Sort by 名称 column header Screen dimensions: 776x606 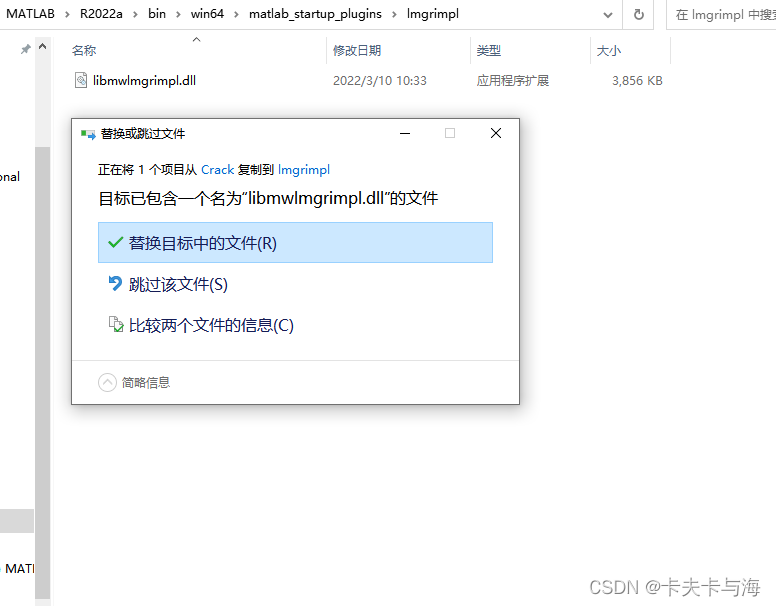84,50
